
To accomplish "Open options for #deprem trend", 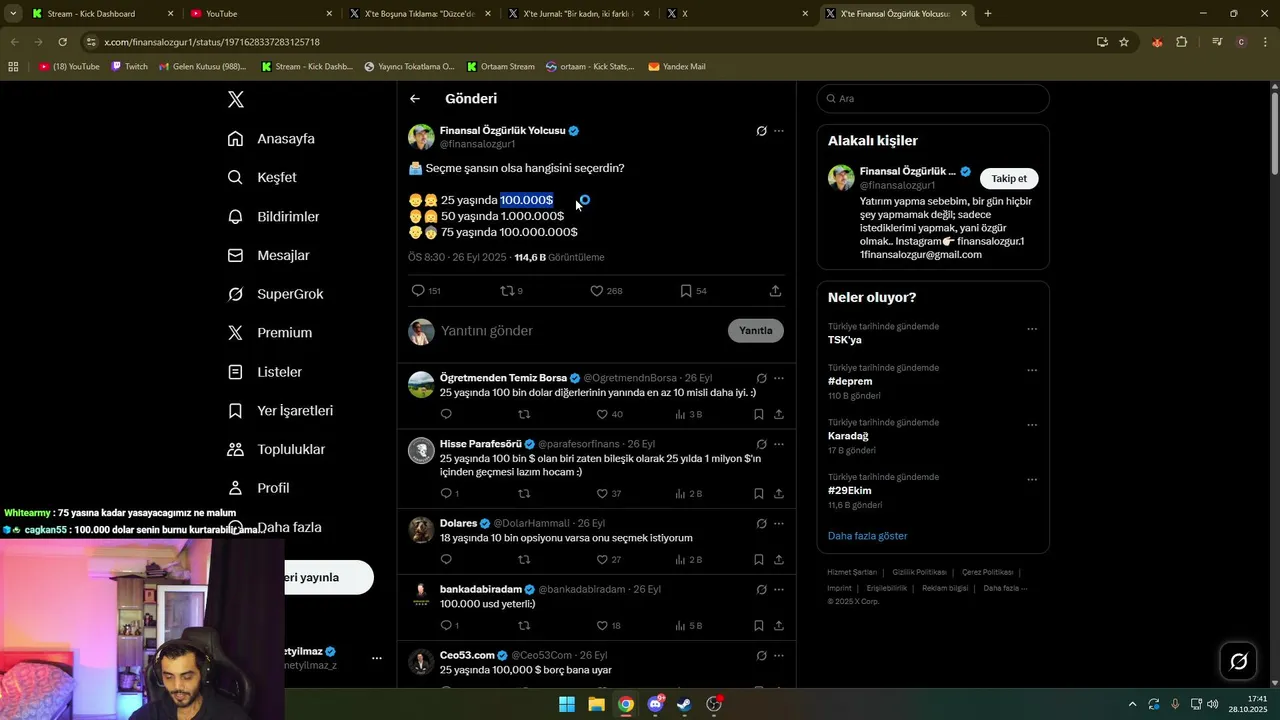I will [x=1032, y=370].
